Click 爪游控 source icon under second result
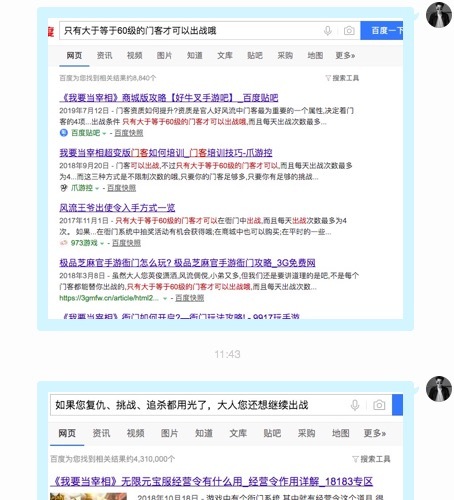 (x=63, y=188)
